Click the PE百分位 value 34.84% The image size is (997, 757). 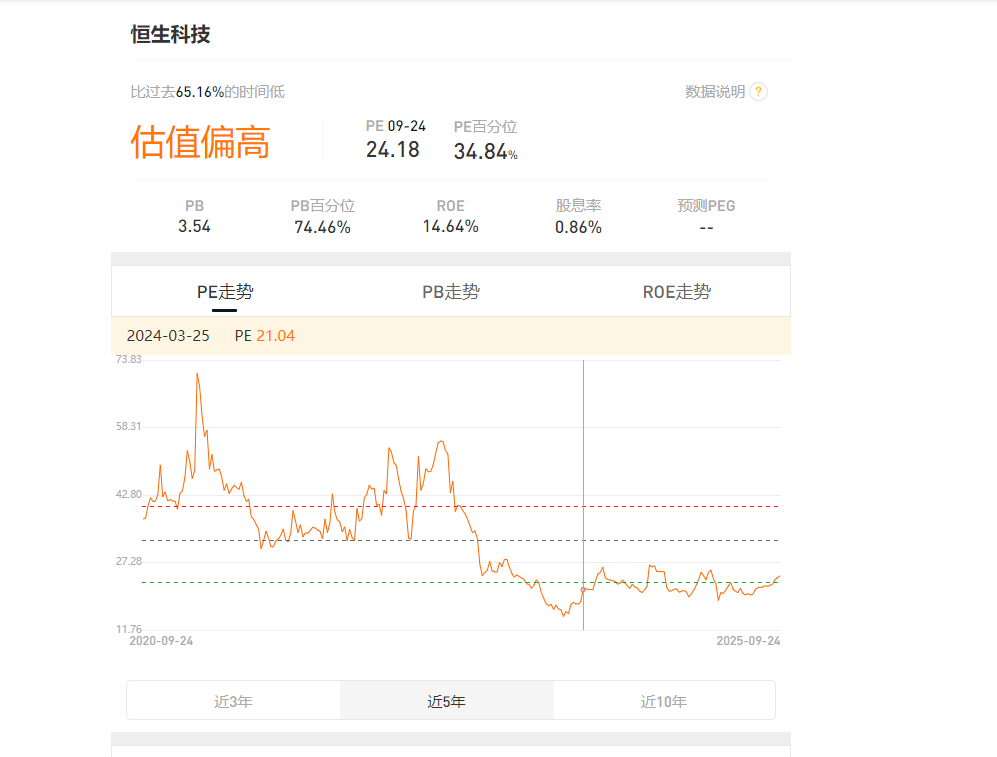pyautogui.click(x=485, y=152)
